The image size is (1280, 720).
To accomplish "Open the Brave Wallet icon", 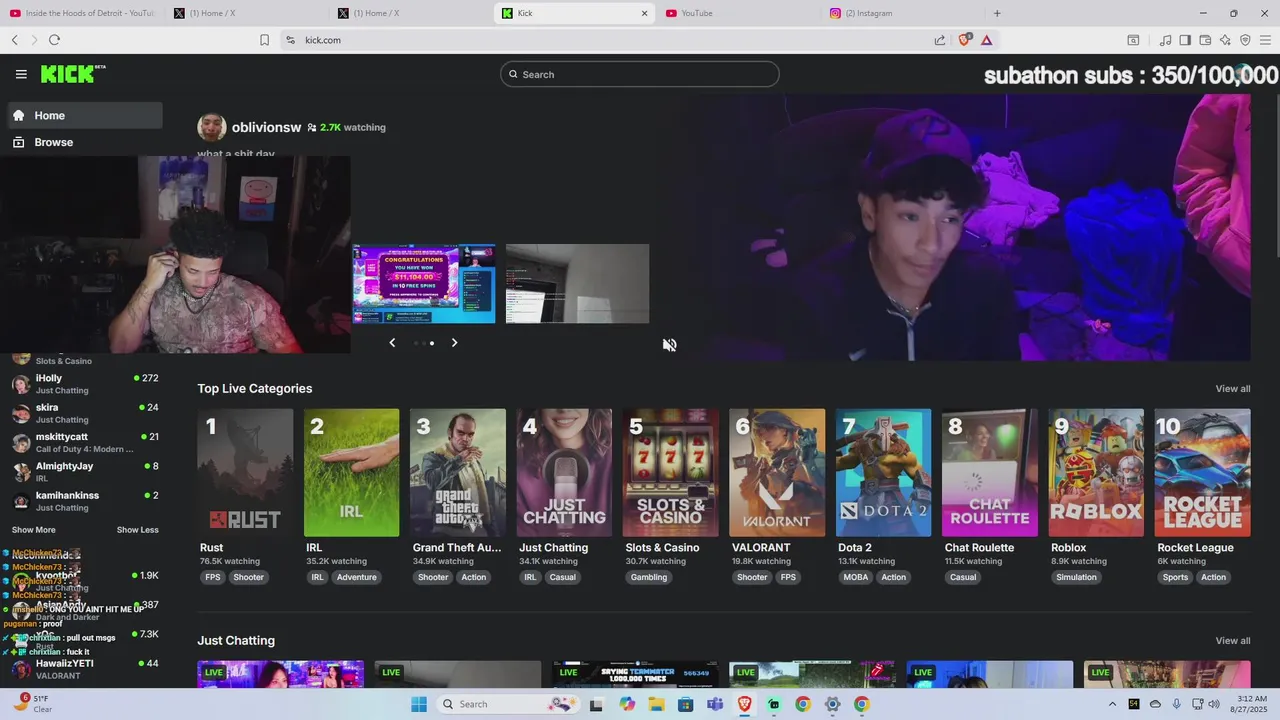I will pos(1205,40).
